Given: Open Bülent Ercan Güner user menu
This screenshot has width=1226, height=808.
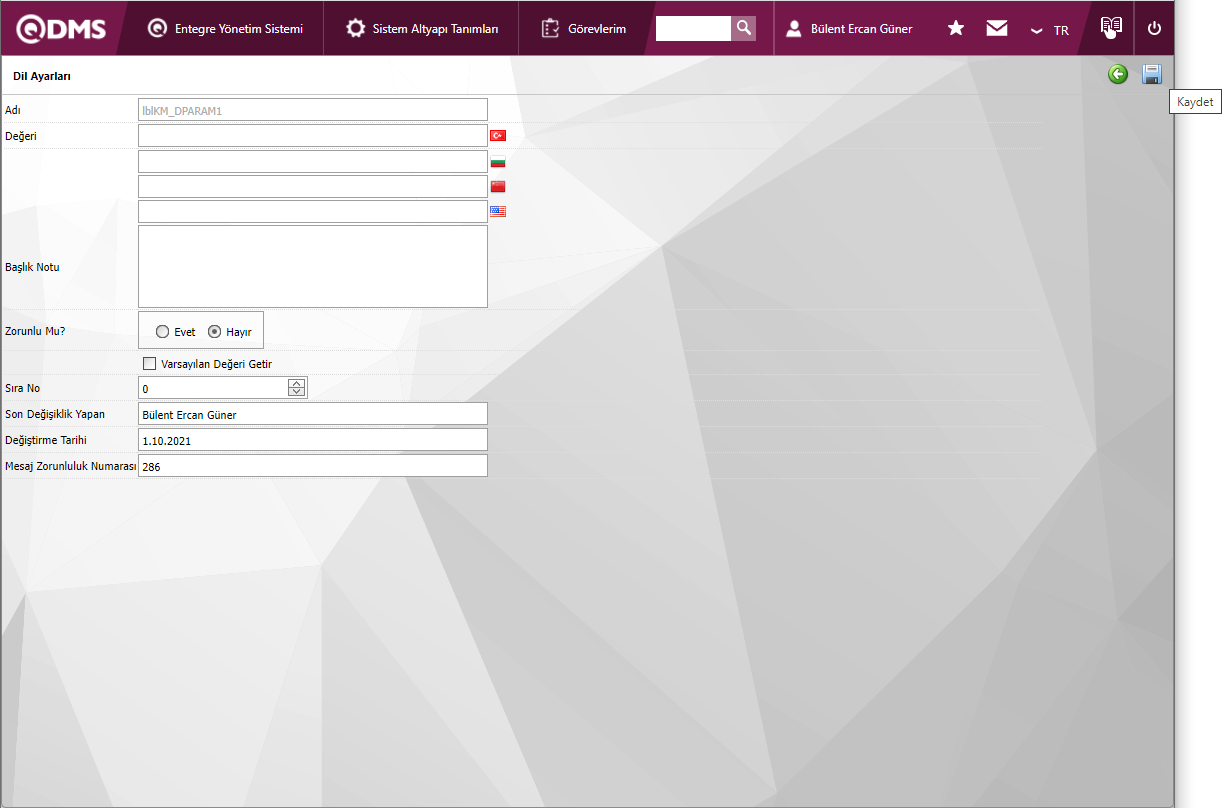Looking at the screenshot, I should (849, 28).
